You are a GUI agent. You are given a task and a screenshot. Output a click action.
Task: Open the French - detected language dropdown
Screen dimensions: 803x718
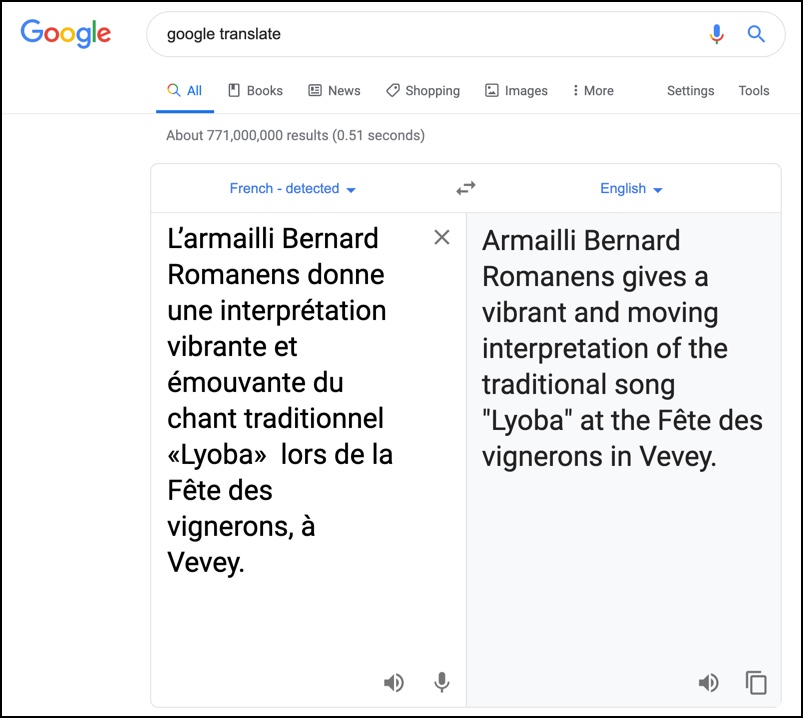coord(293,188)
